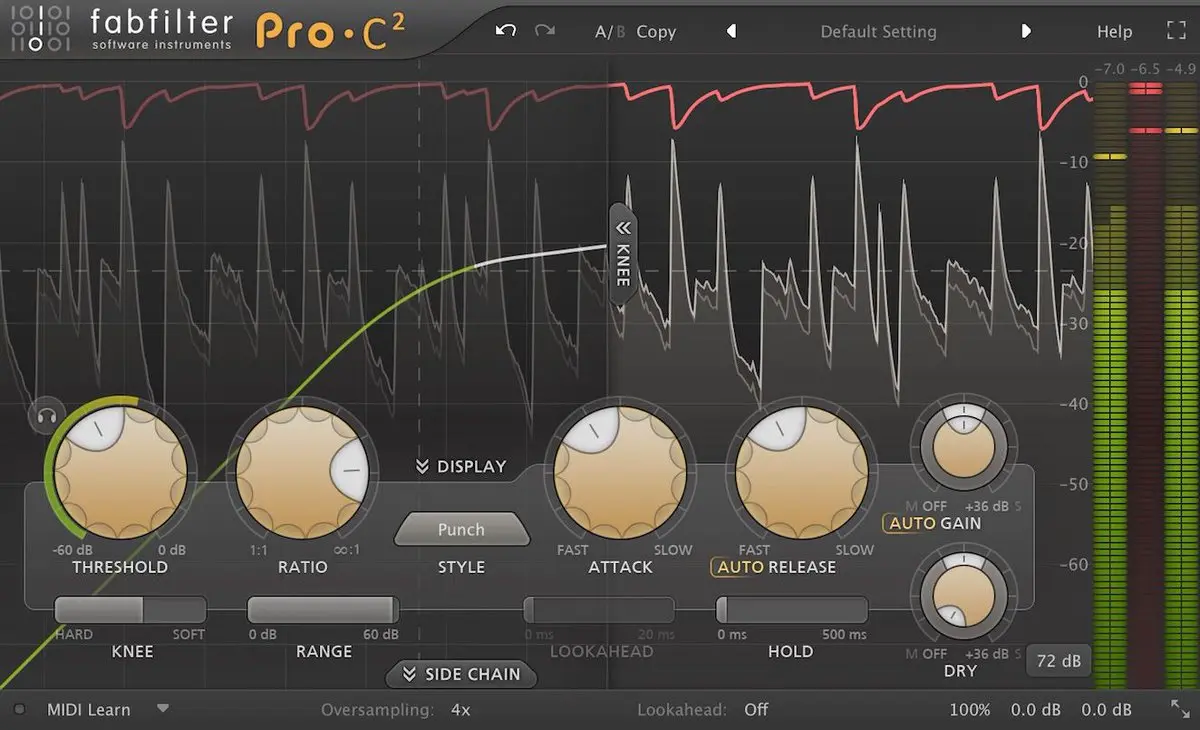Load the previous preset using left arrow
The width and height of the screenshot is (1200, 730).
[731, 31]
